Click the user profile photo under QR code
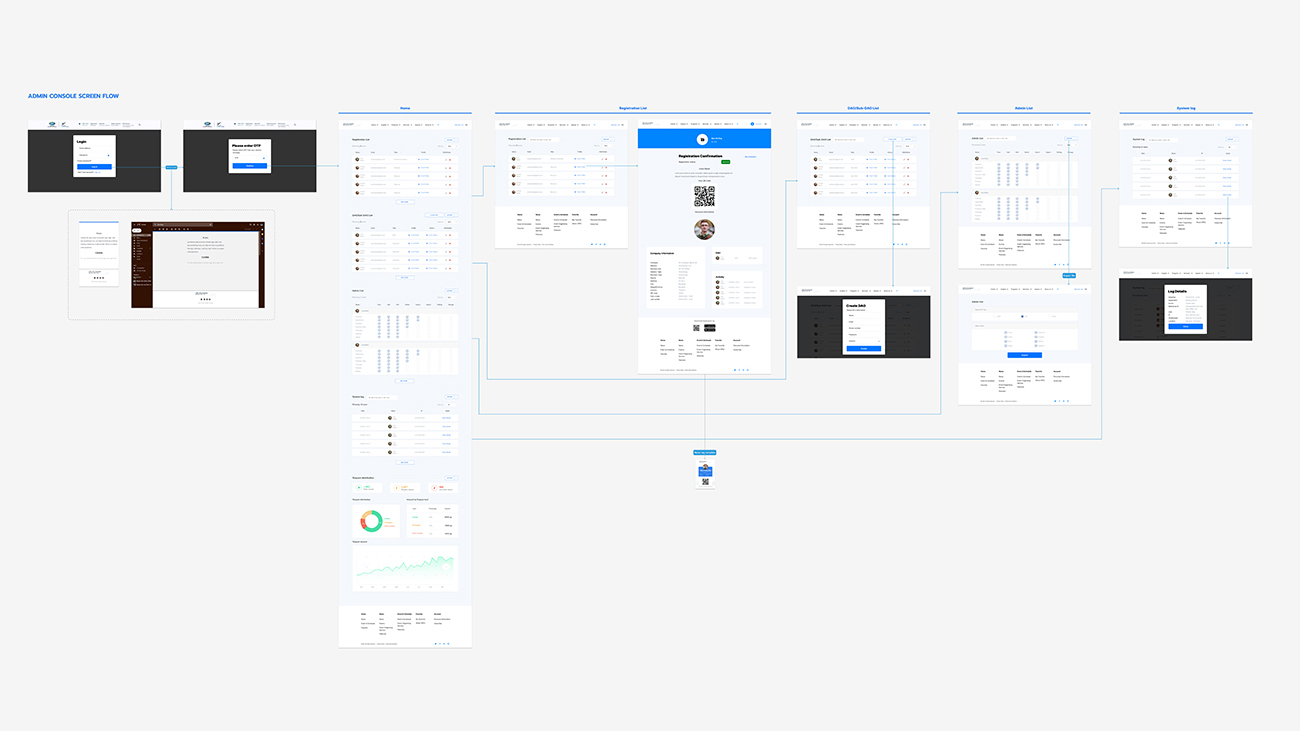This screenshot has height=731, width=1300. coord(704,229)
